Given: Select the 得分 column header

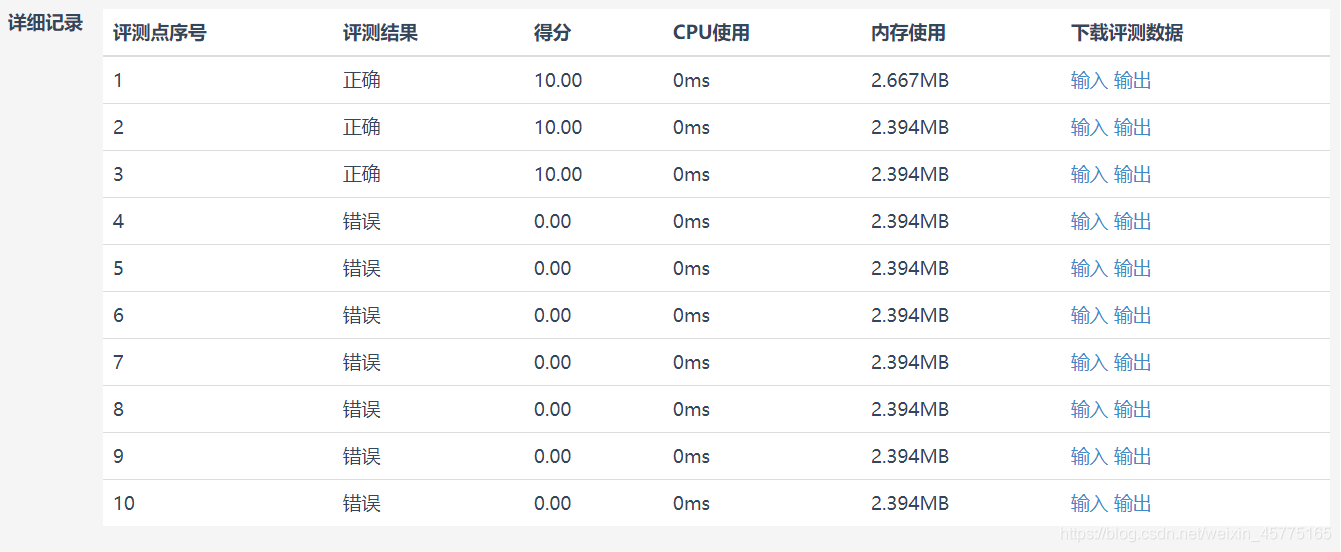Looking at the screenshot, I should click(x=553, y=33).
